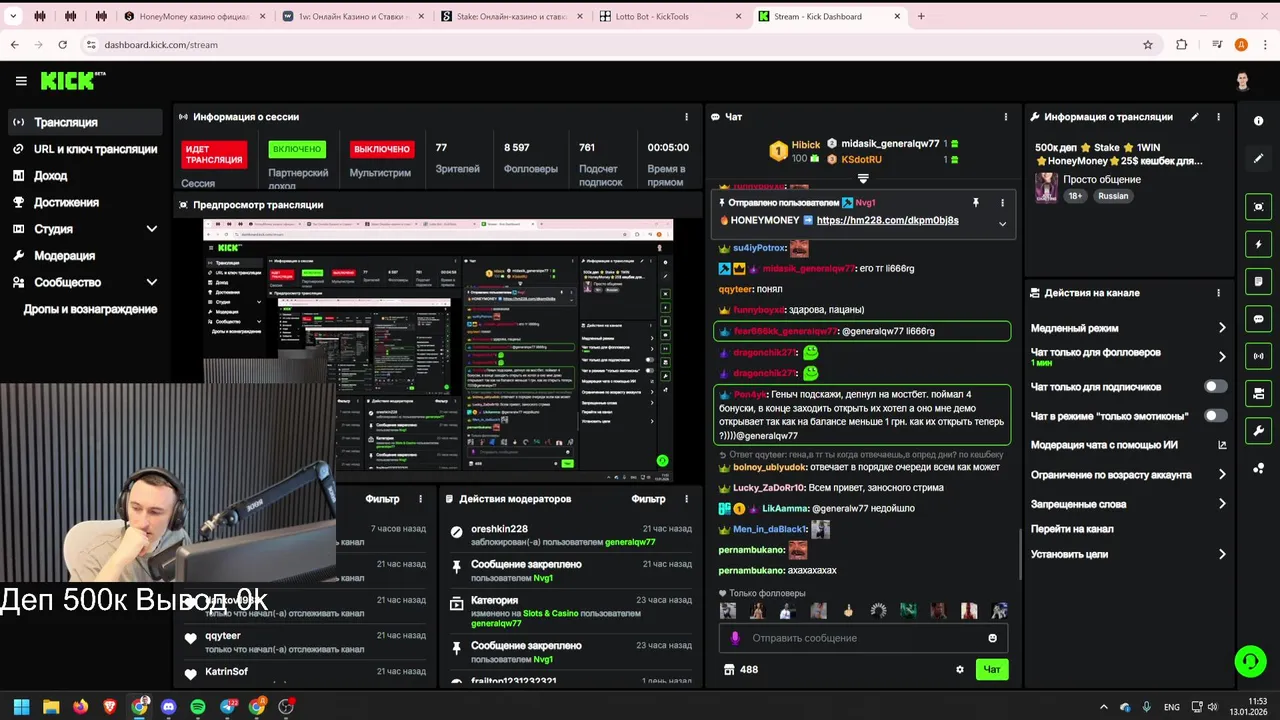Focus the Отправить сообщение chat input
This screenshot has height=720, width=1280.
pos(863,638)
